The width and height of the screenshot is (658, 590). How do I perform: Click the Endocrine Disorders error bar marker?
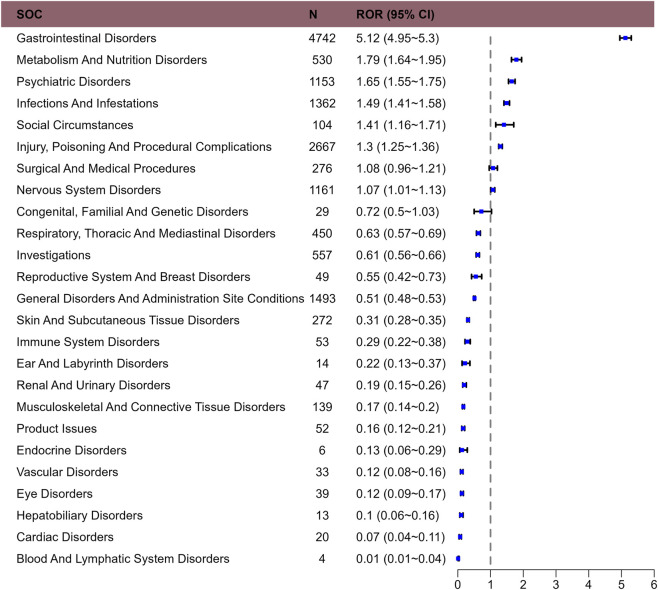[x=463, y=450]
